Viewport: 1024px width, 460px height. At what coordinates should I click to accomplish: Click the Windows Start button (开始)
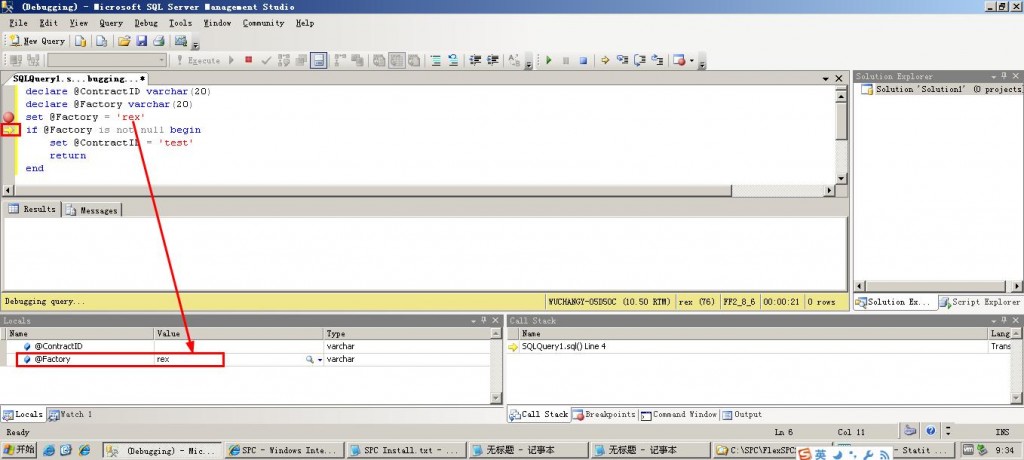coord(19,450)
